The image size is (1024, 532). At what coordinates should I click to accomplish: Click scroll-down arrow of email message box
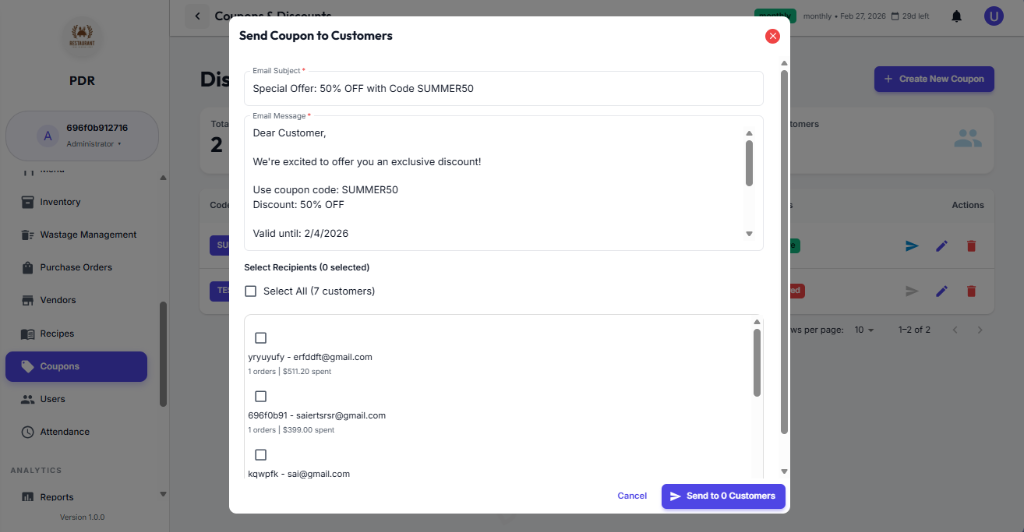pyautogui.click(x=749, y=234)
